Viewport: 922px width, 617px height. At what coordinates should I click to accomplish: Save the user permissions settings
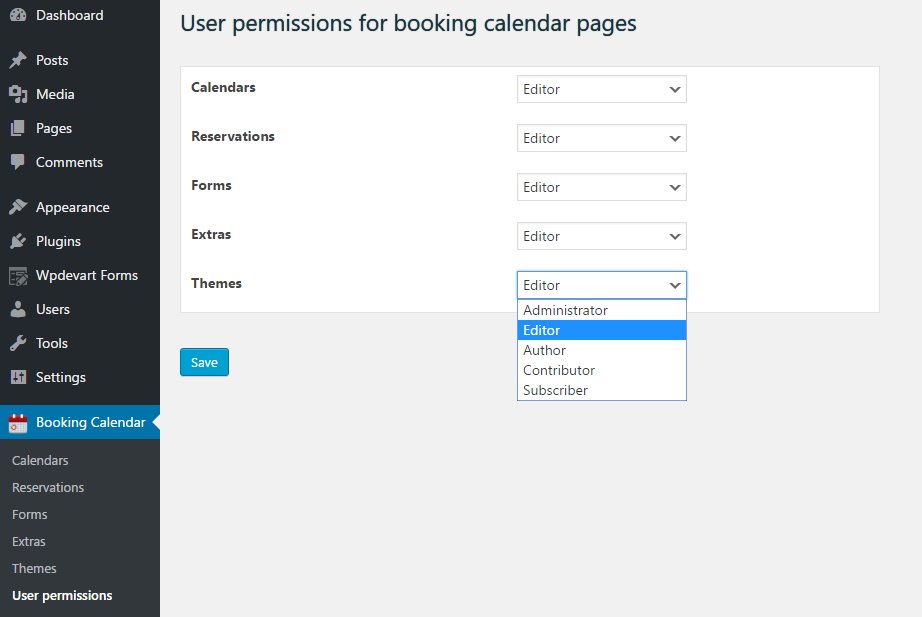click(204, 362)
